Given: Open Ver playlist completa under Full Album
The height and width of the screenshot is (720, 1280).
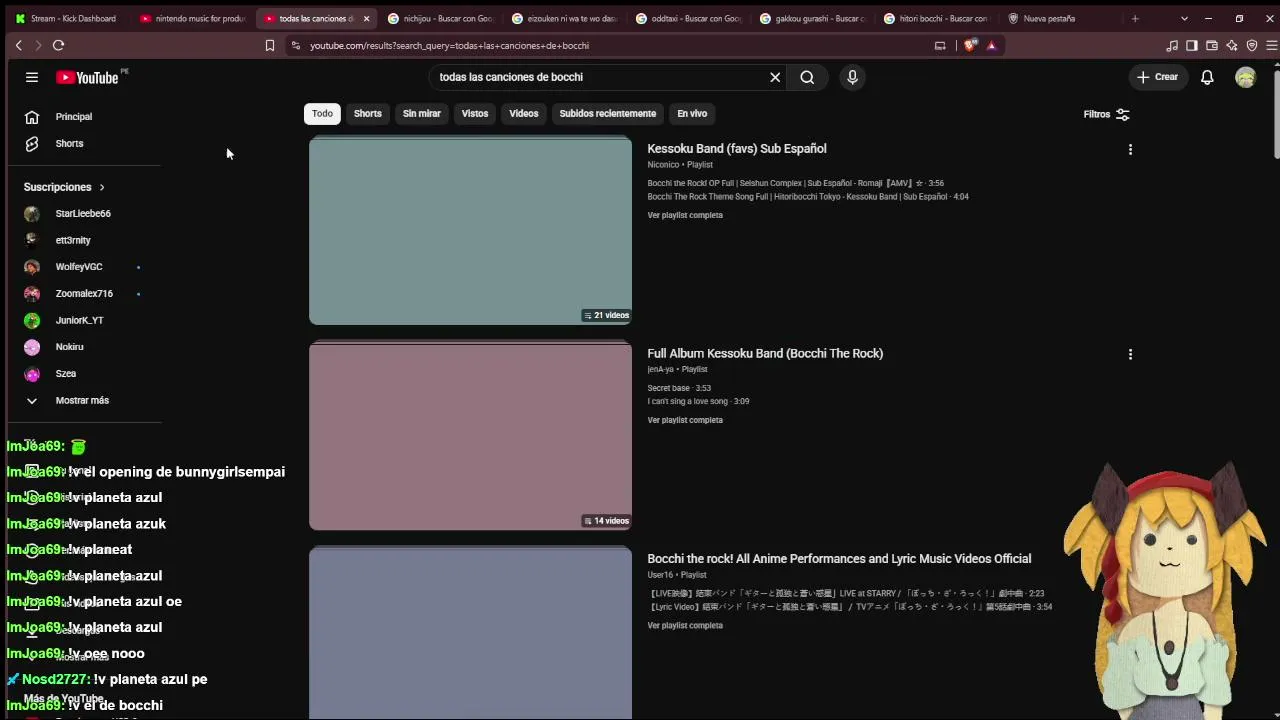Looking at the screenshot, I should coord(685,420).
